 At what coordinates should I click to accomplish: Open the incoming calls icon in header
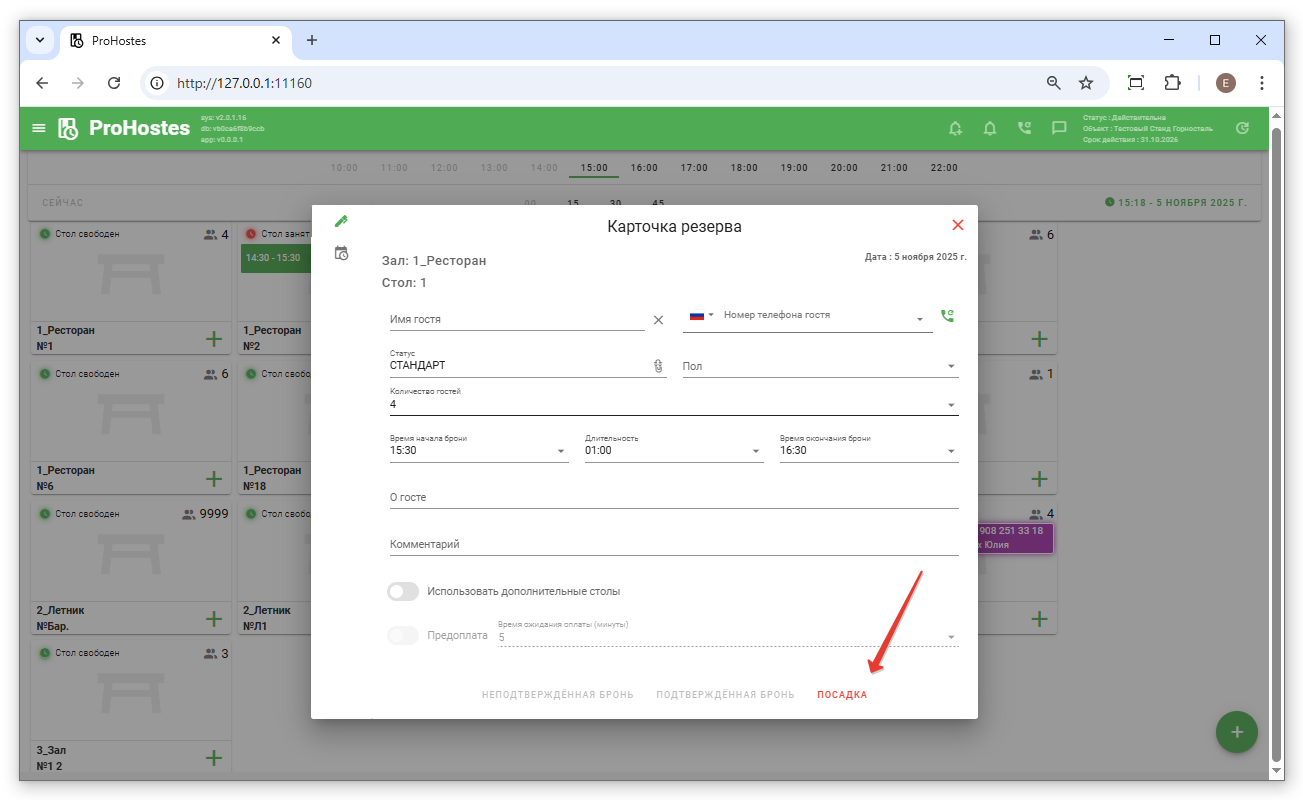[1023, 128]
